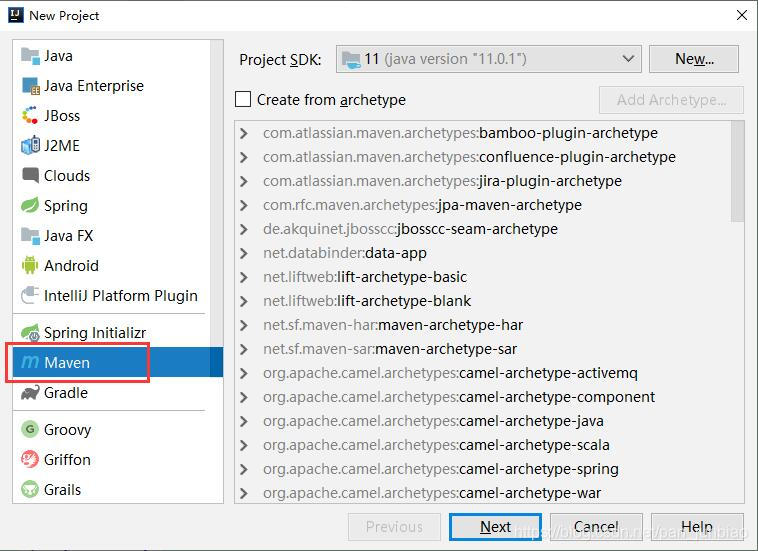
Task: Select Android project type
Action: tap(71, 266)
